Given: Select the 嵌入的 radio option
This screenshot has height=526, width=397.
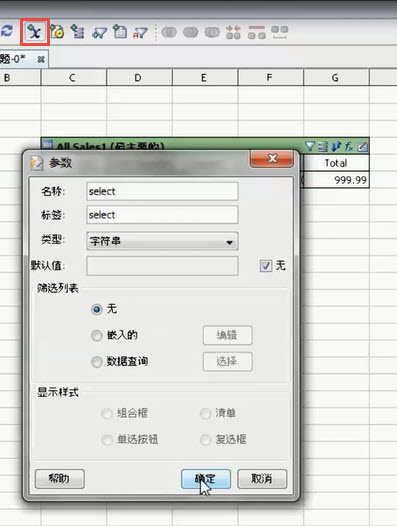Looking at the screenshot, I should coord(97,335).
